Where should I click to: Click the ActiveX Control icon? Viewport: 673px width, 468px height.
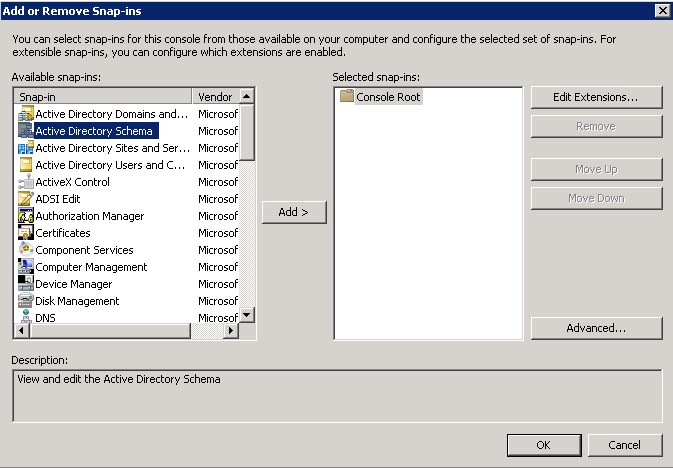click(x=26, y=182)
